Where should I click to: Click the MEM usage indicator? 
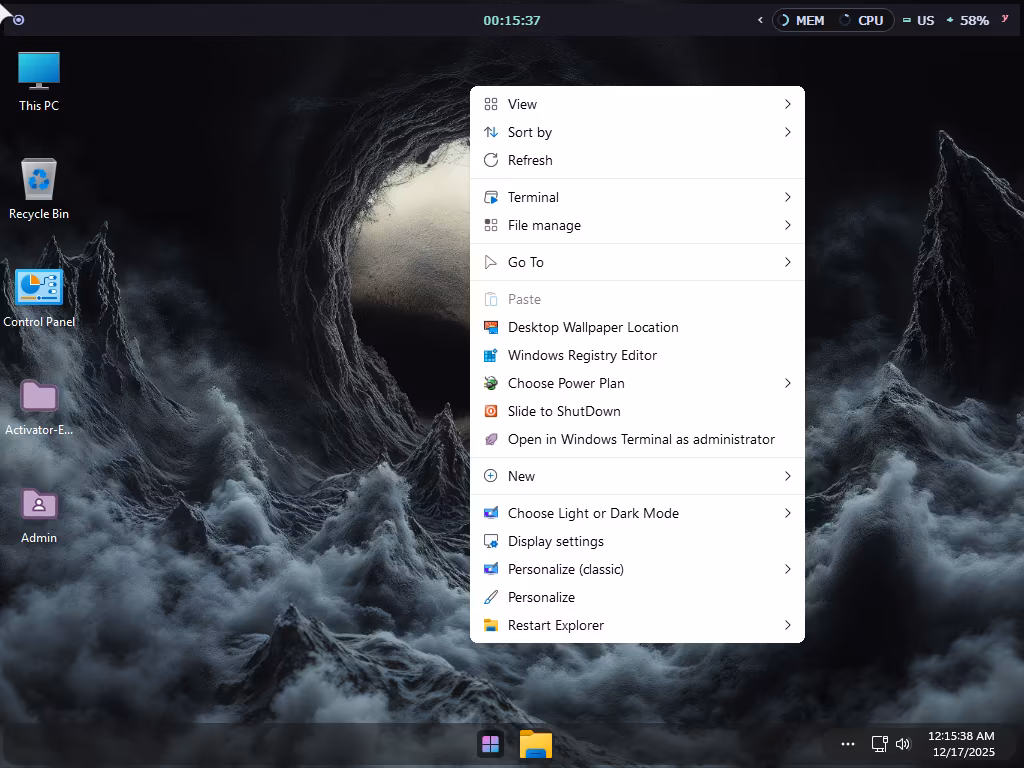click(802, 20)
